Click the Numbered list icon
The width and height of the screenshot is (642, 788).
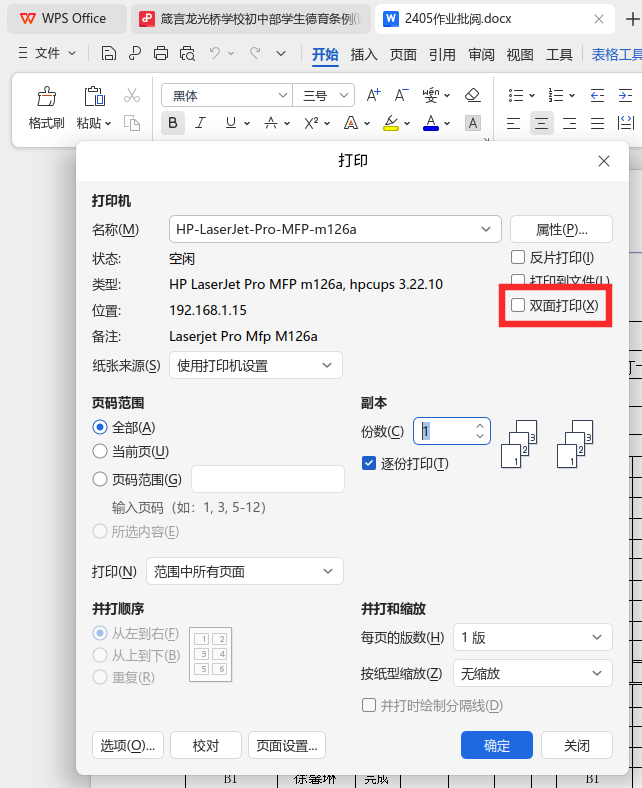coord(556,95)
